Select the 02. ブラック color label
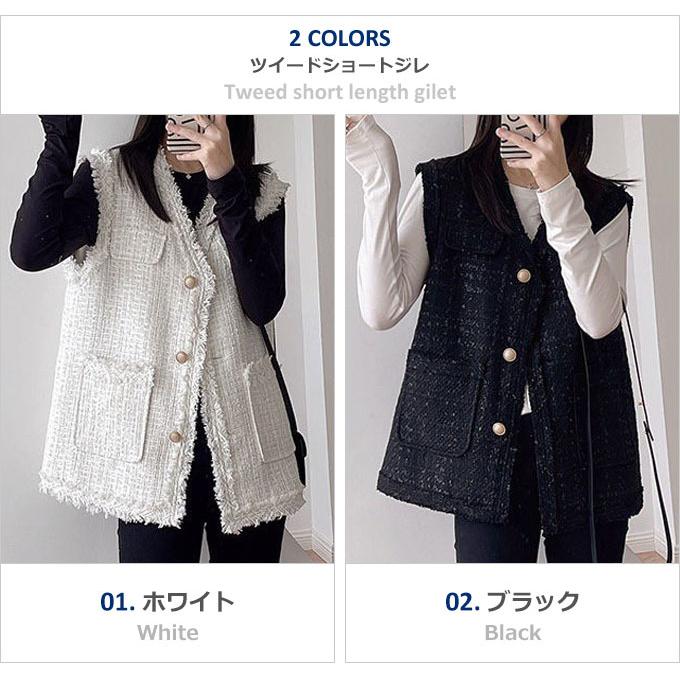 tap(513, 601)
